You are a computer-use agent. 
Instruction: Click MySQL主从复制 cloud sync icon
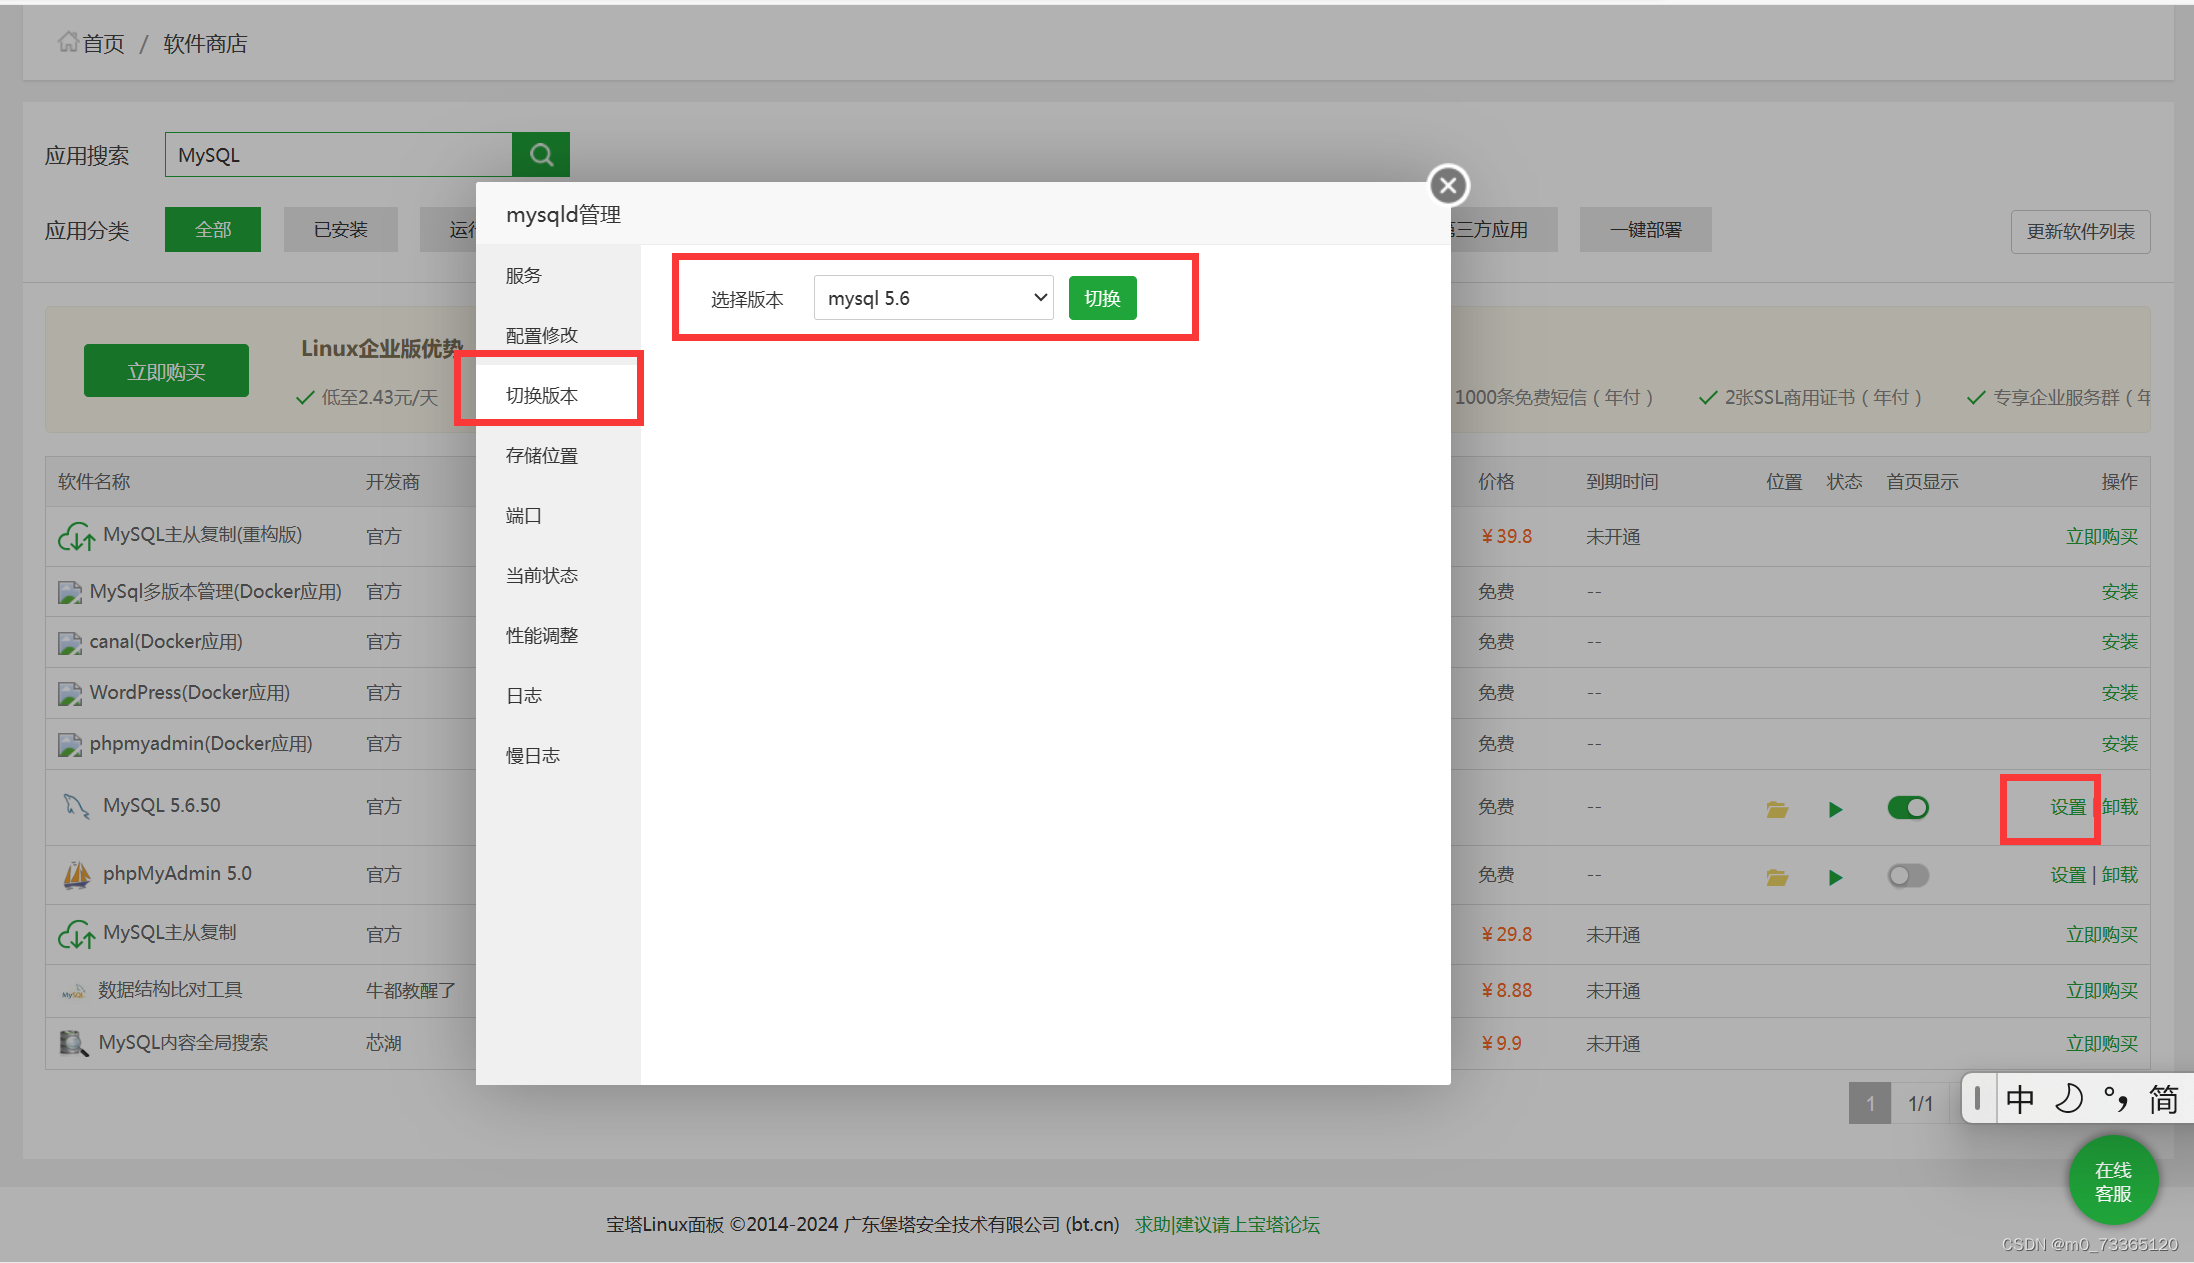tap(76, 935)
